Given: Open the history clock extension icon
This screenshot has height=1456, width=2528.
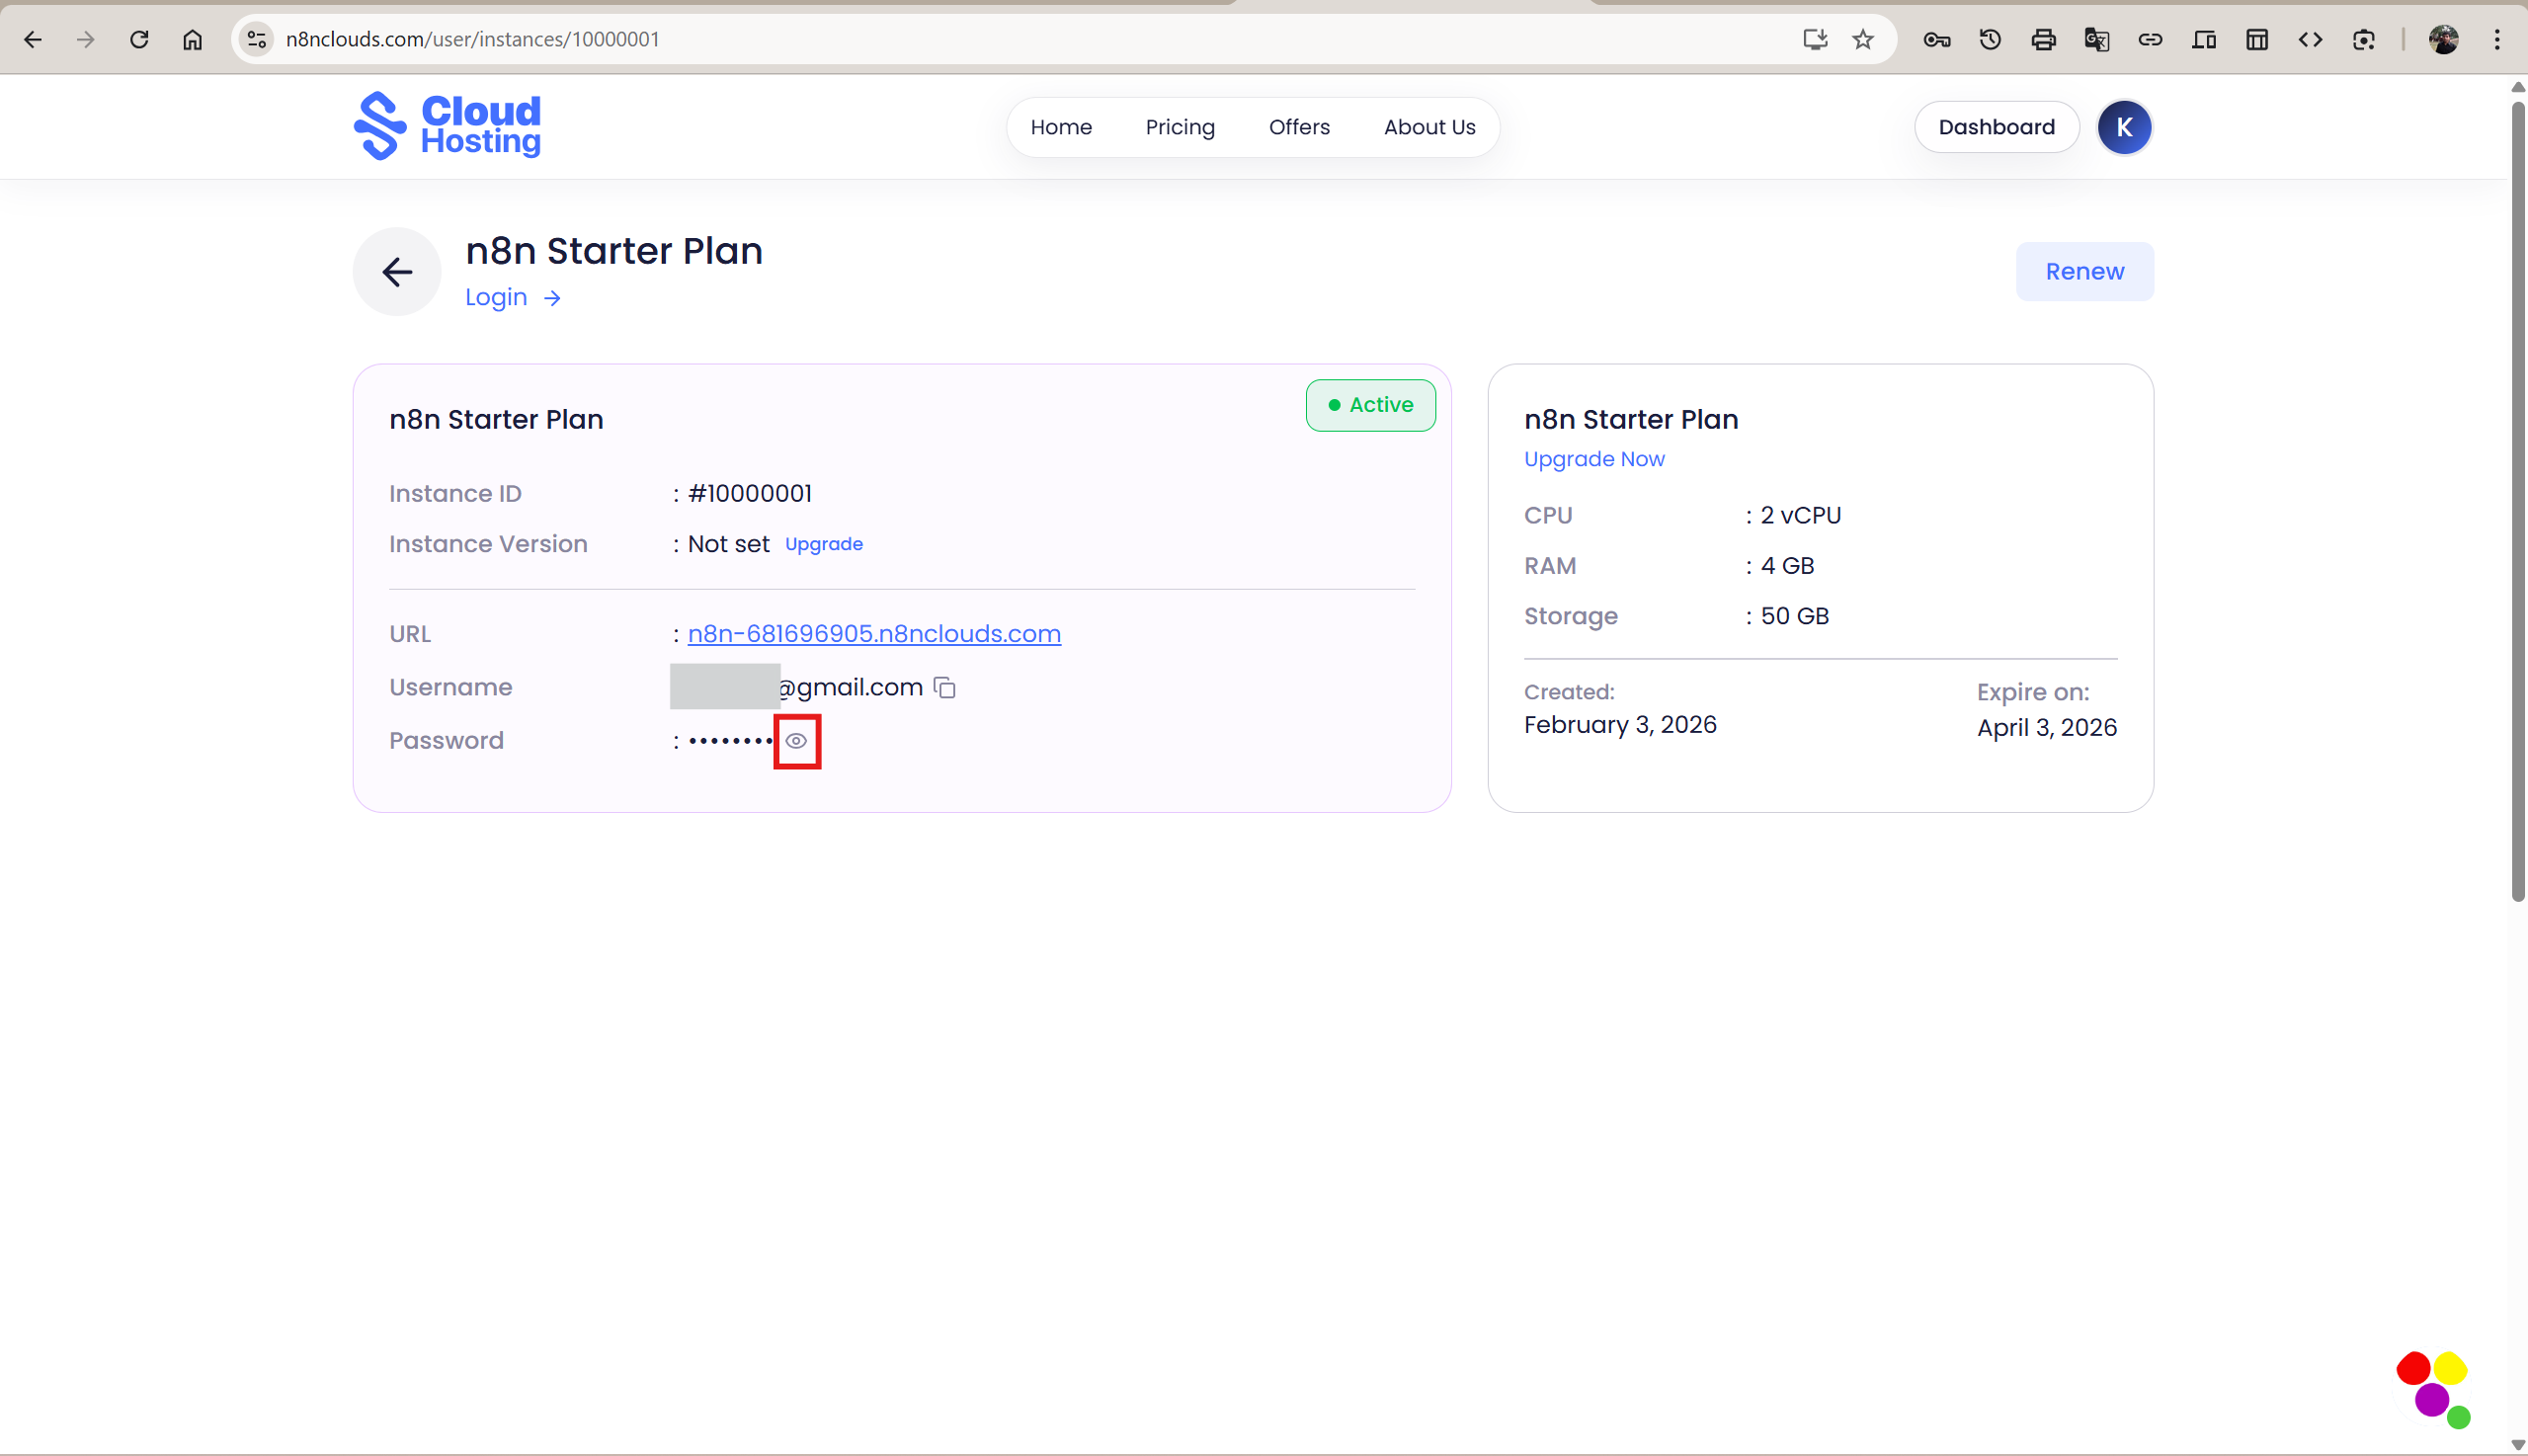Looking at the screenshot, I should coord(1990,39).
